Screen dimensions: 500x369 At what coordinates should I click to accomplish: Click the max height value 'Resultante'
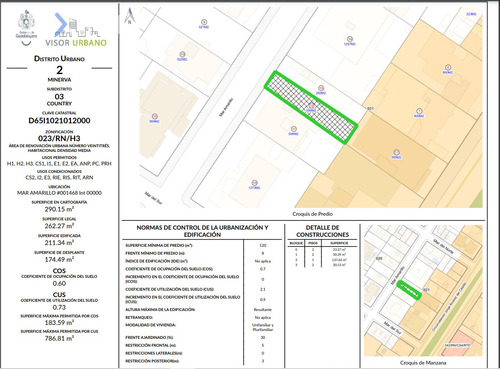click(x=263, y=310)
